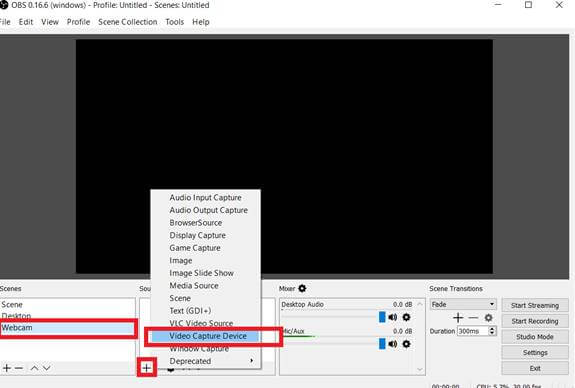Viewport: 575px width, 388px height.
Task: Expand the Deprecated submenu arrow
Action: click(251, 360)
